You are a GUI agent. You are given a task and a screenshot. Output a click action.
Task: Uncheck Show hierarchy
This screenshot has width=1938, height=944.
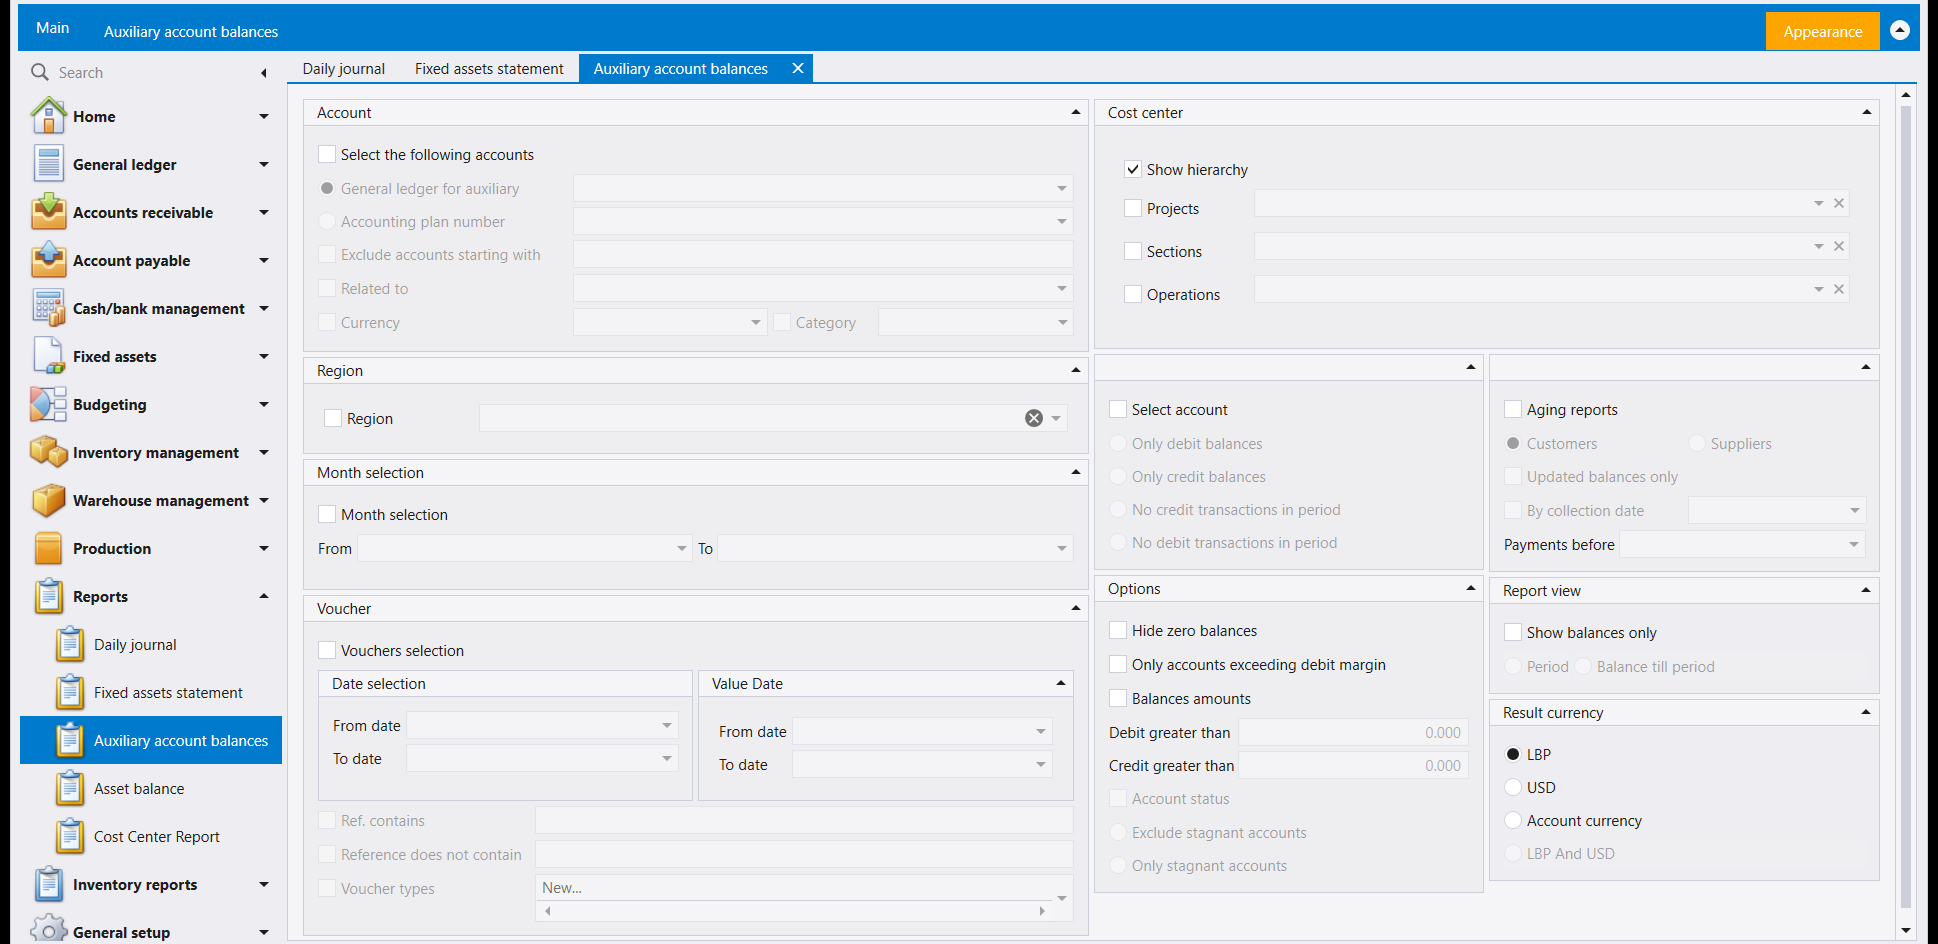(1133, 169)
